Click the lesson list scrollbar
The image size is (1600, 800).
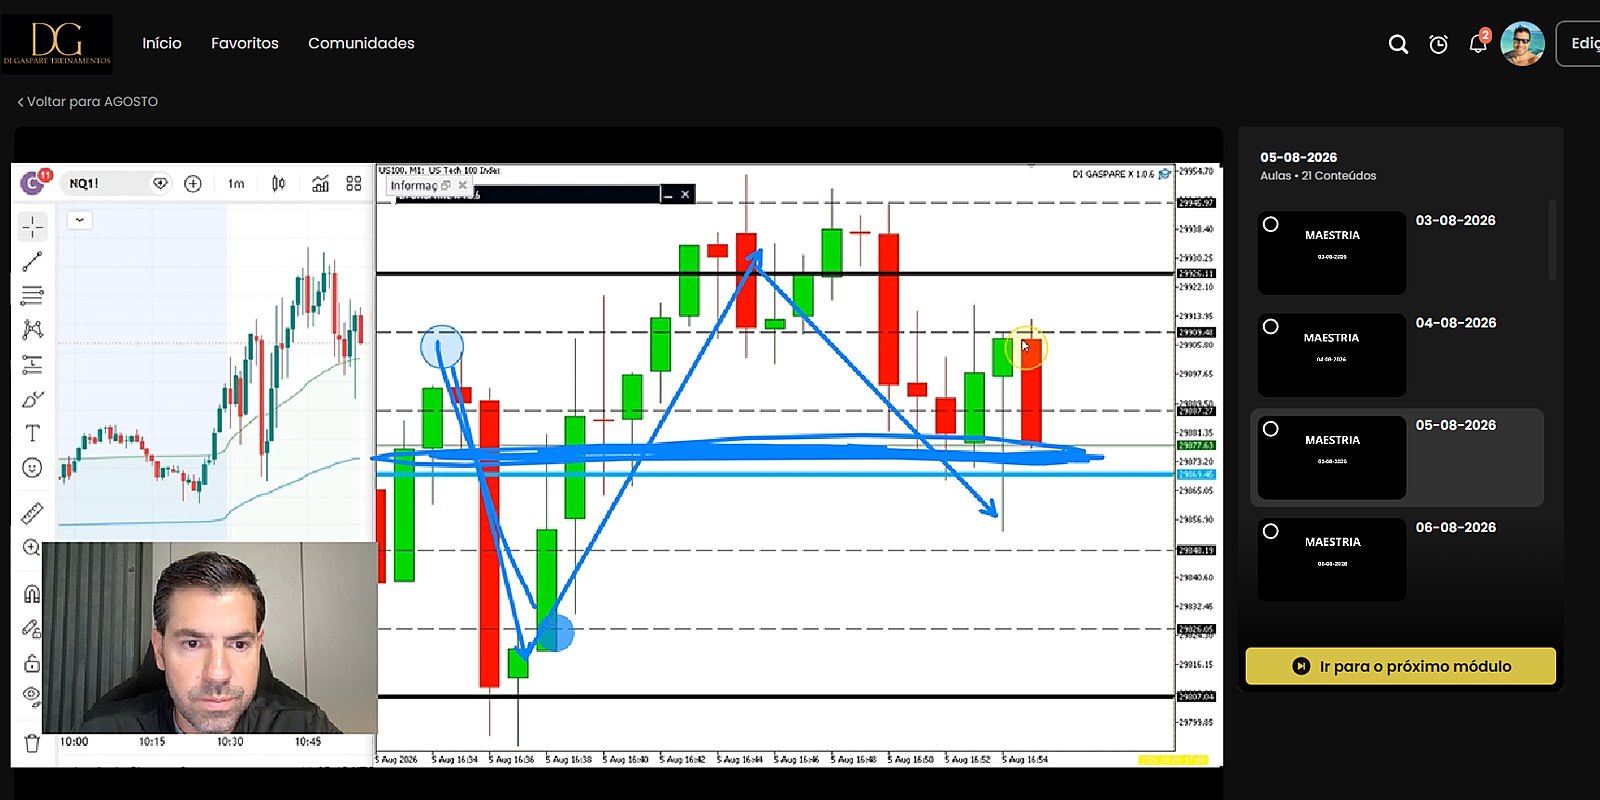1552,240
